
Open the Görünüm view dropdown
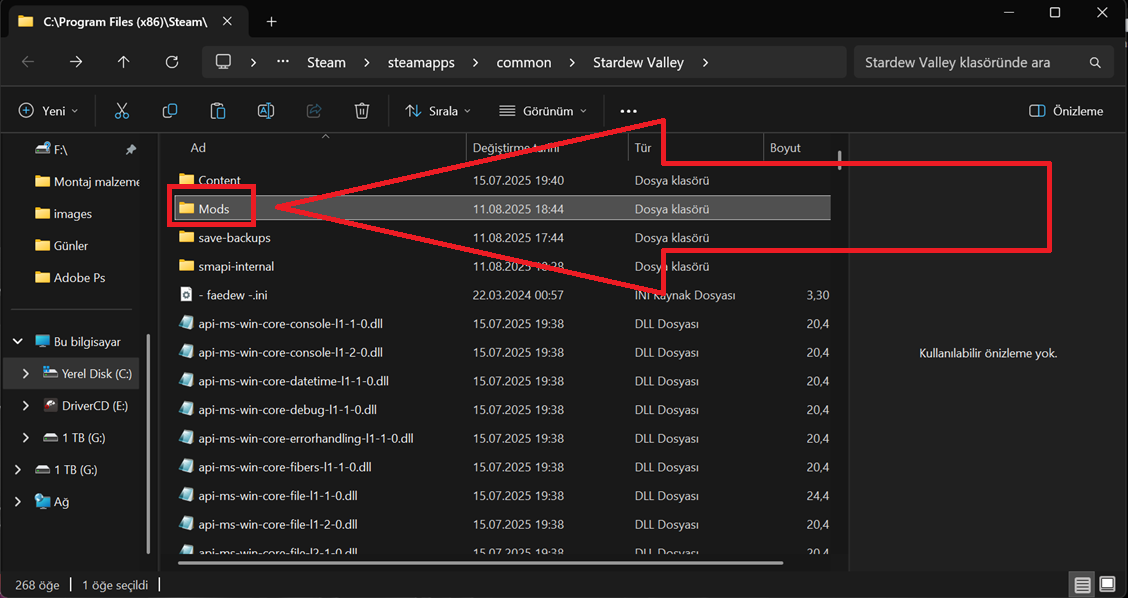[x=543, y=111]
